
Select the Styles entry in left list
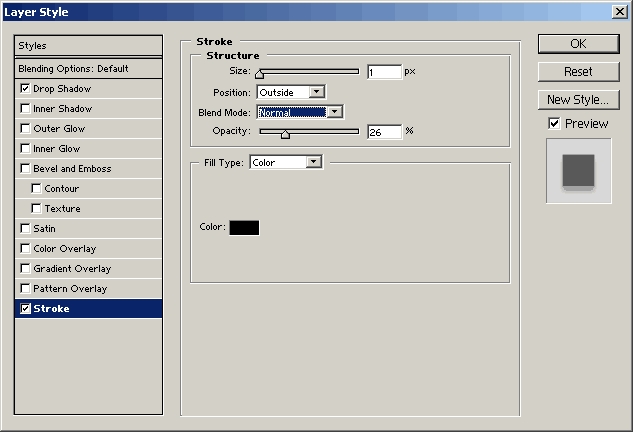(x=88, y=45)
